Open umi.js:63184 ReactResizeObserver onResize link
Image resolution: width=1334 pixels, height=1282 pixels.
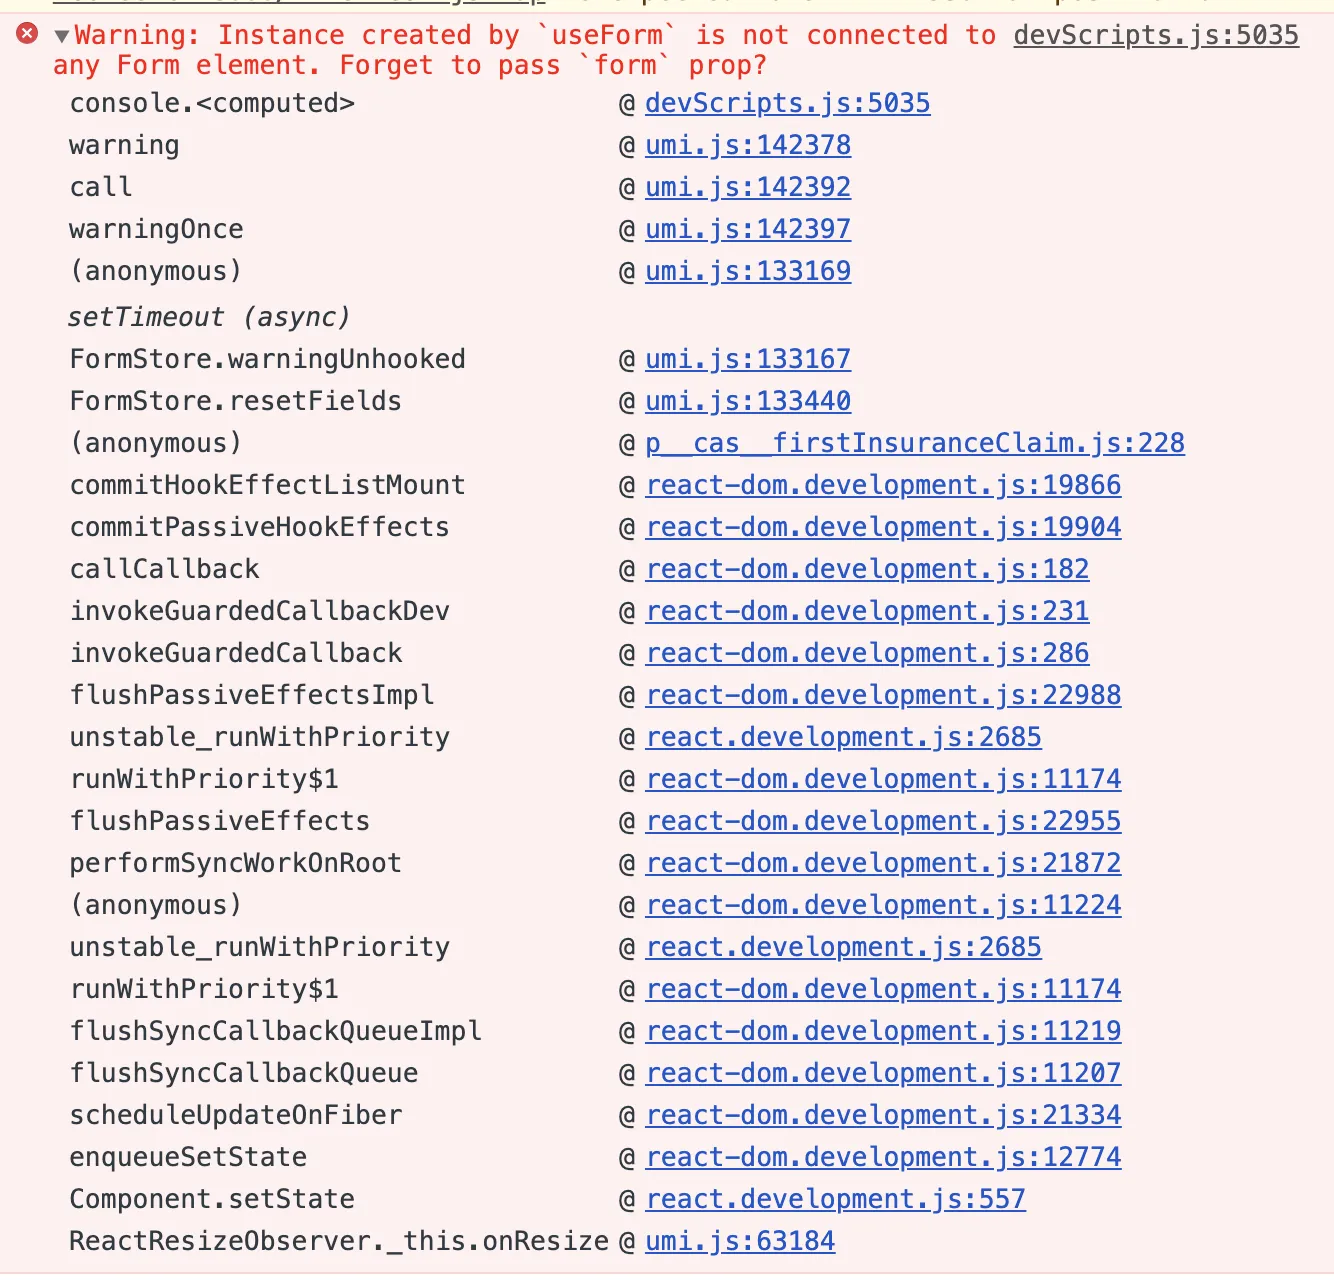pos(740,1241)
